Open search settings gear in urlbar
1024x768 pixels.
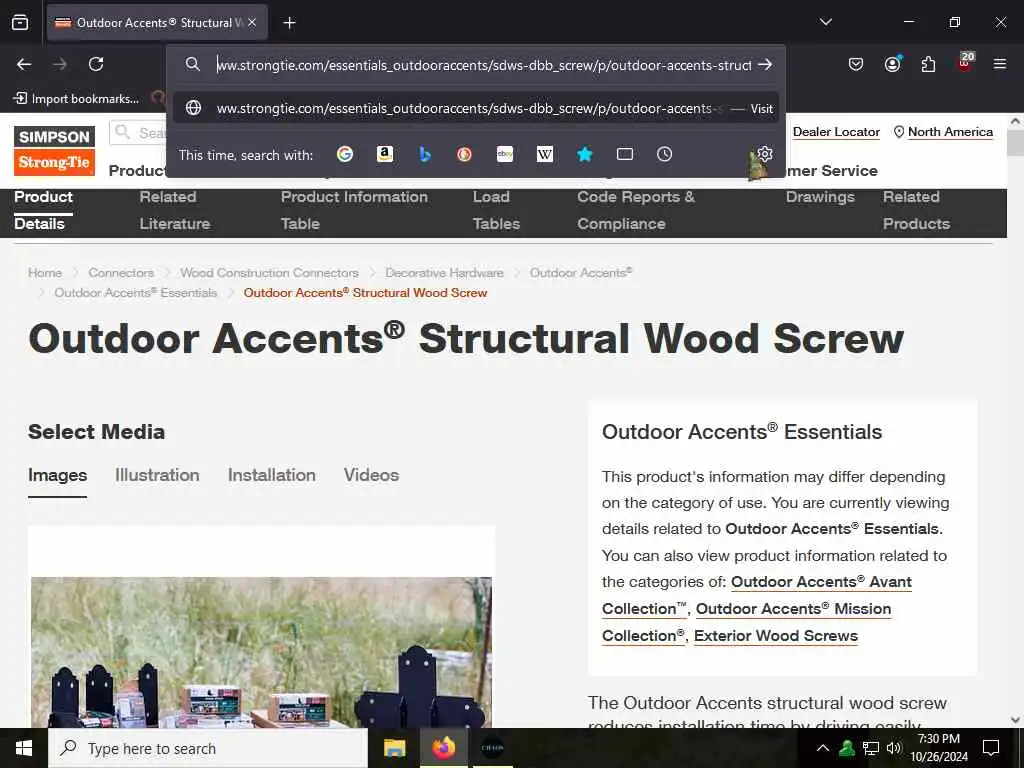click(x=765, y=154)
